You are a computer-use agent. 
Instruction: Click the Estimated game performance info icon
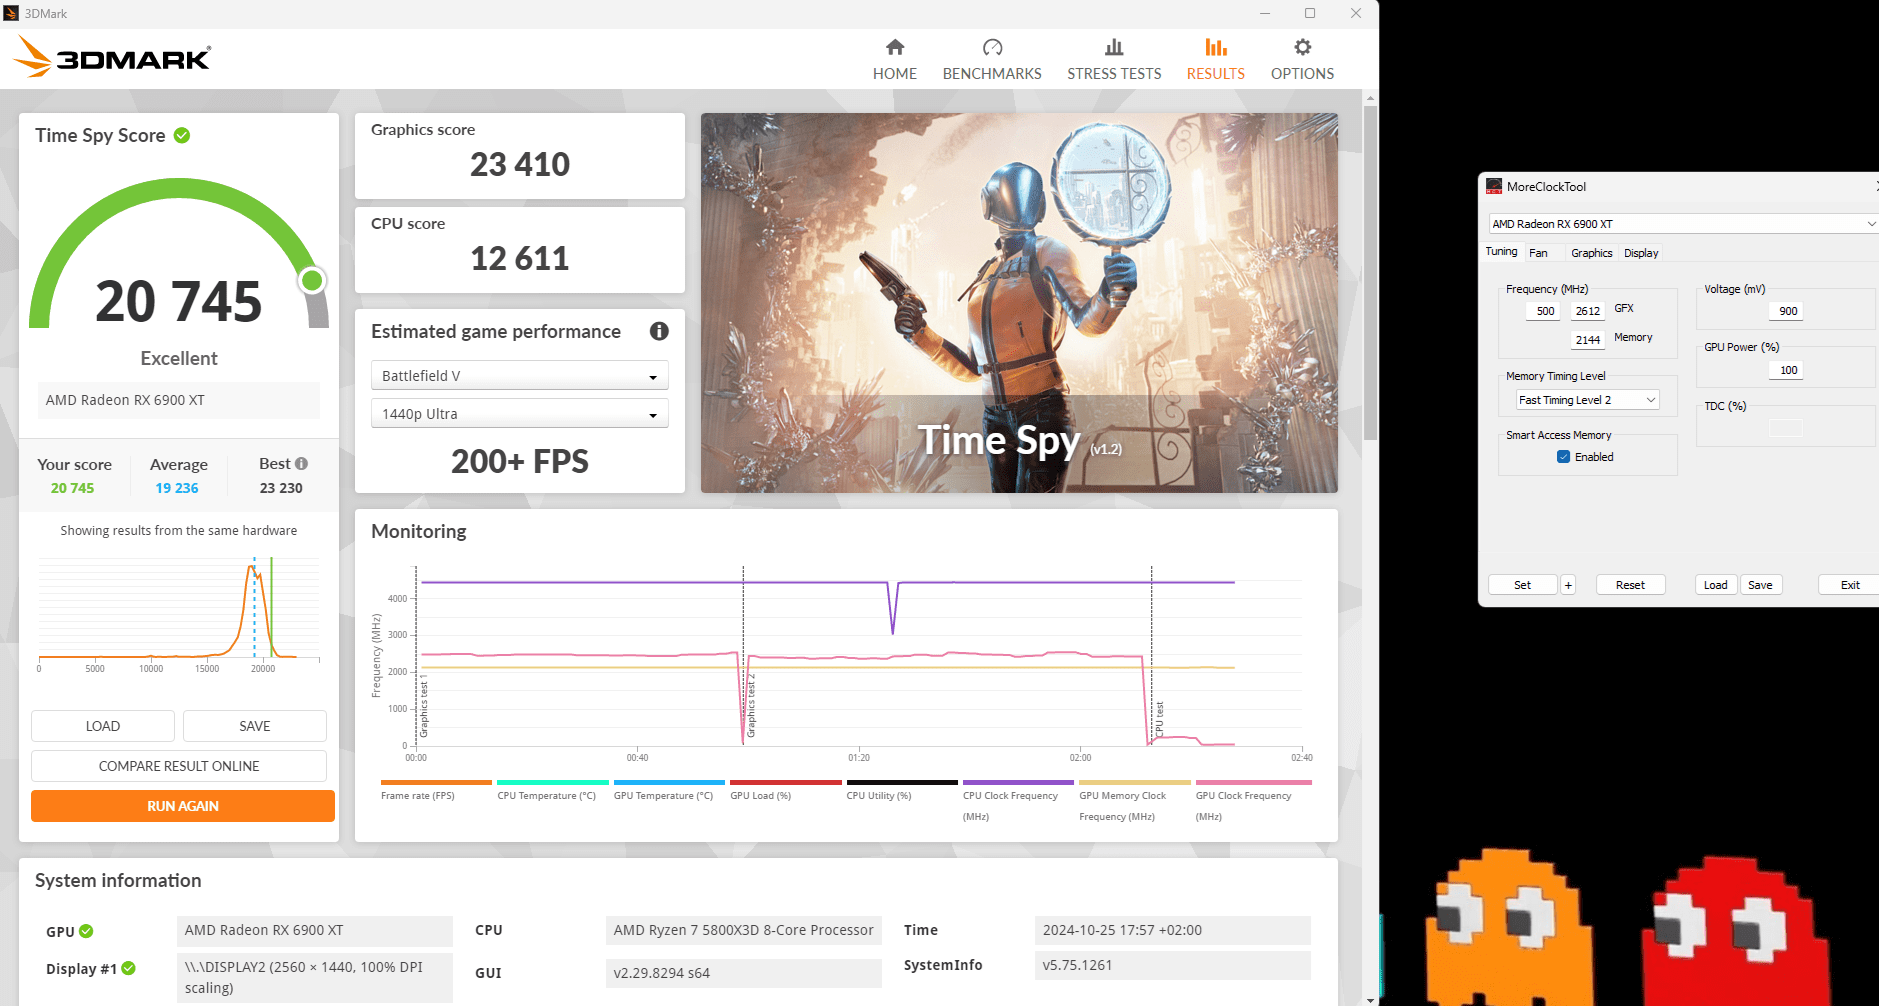659,331
